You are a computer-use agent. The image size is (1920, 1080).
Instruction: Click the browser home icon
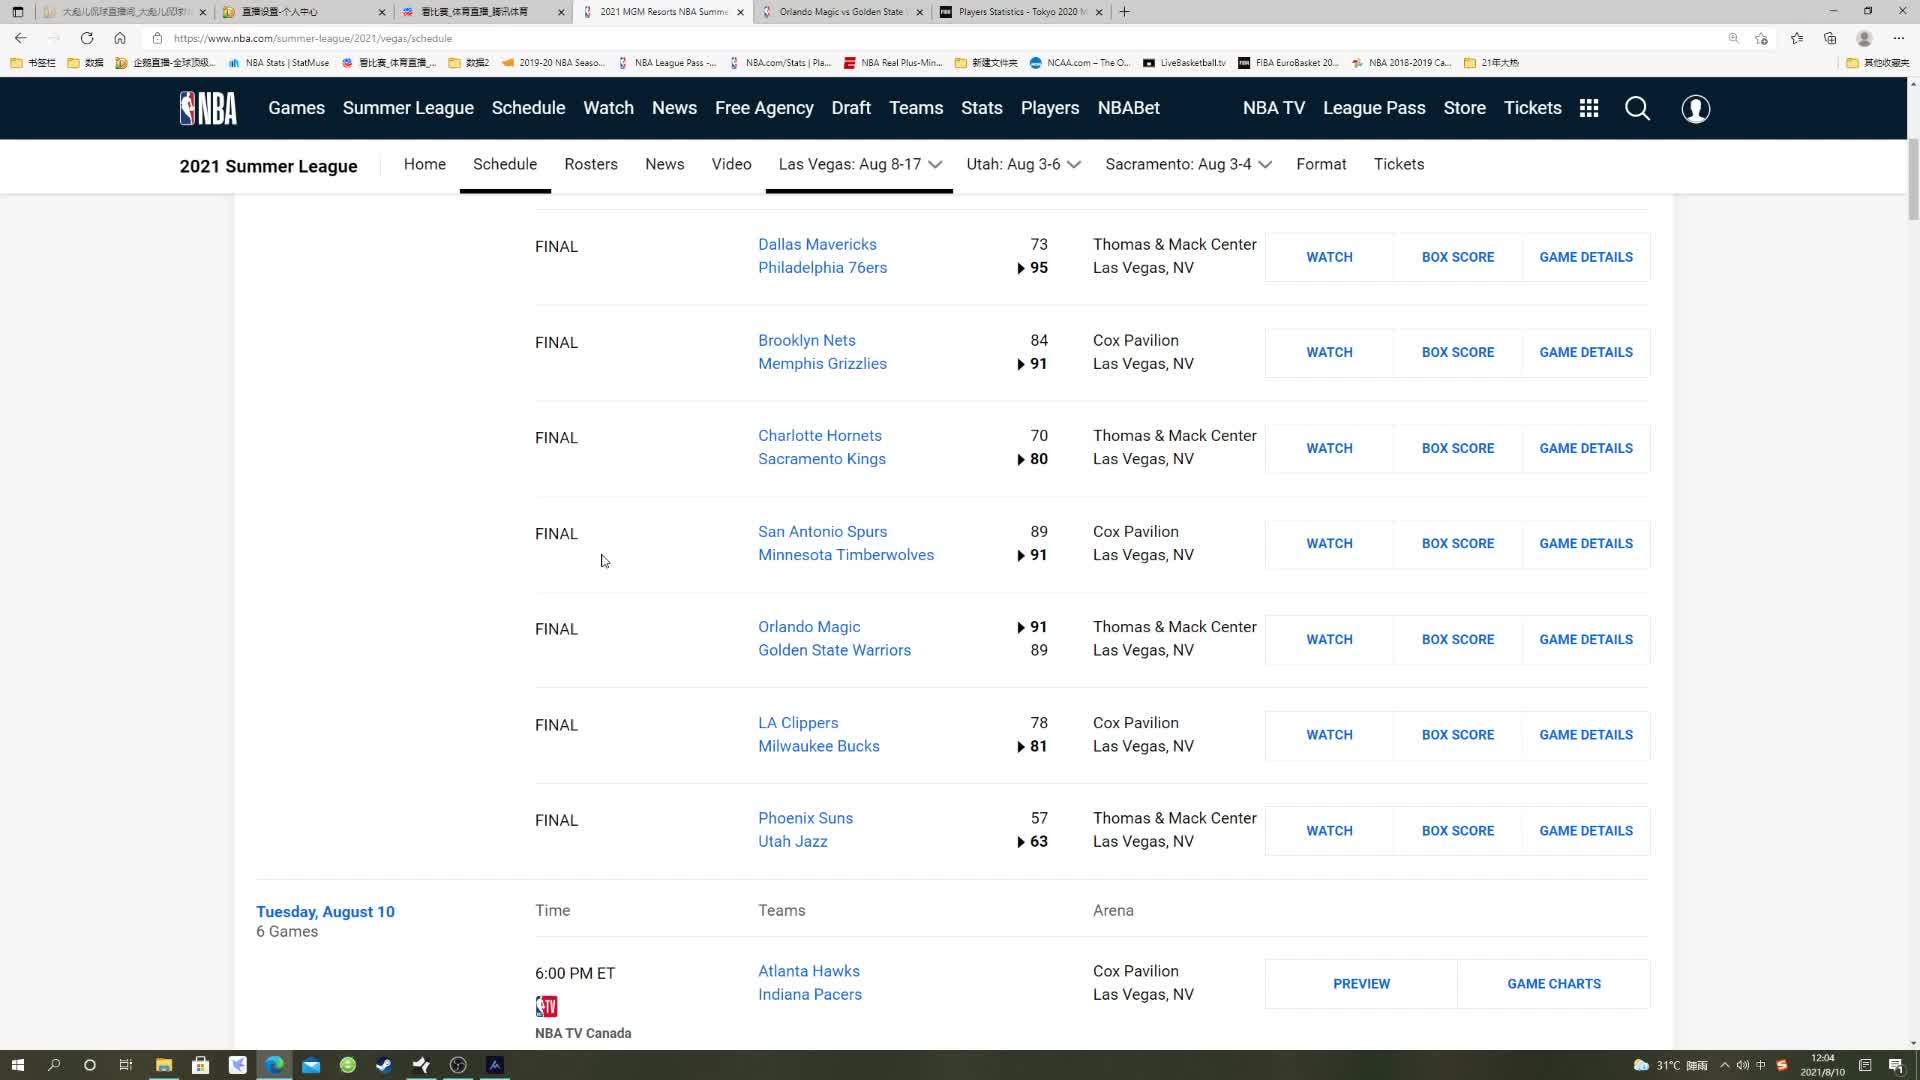click(120, 38)
